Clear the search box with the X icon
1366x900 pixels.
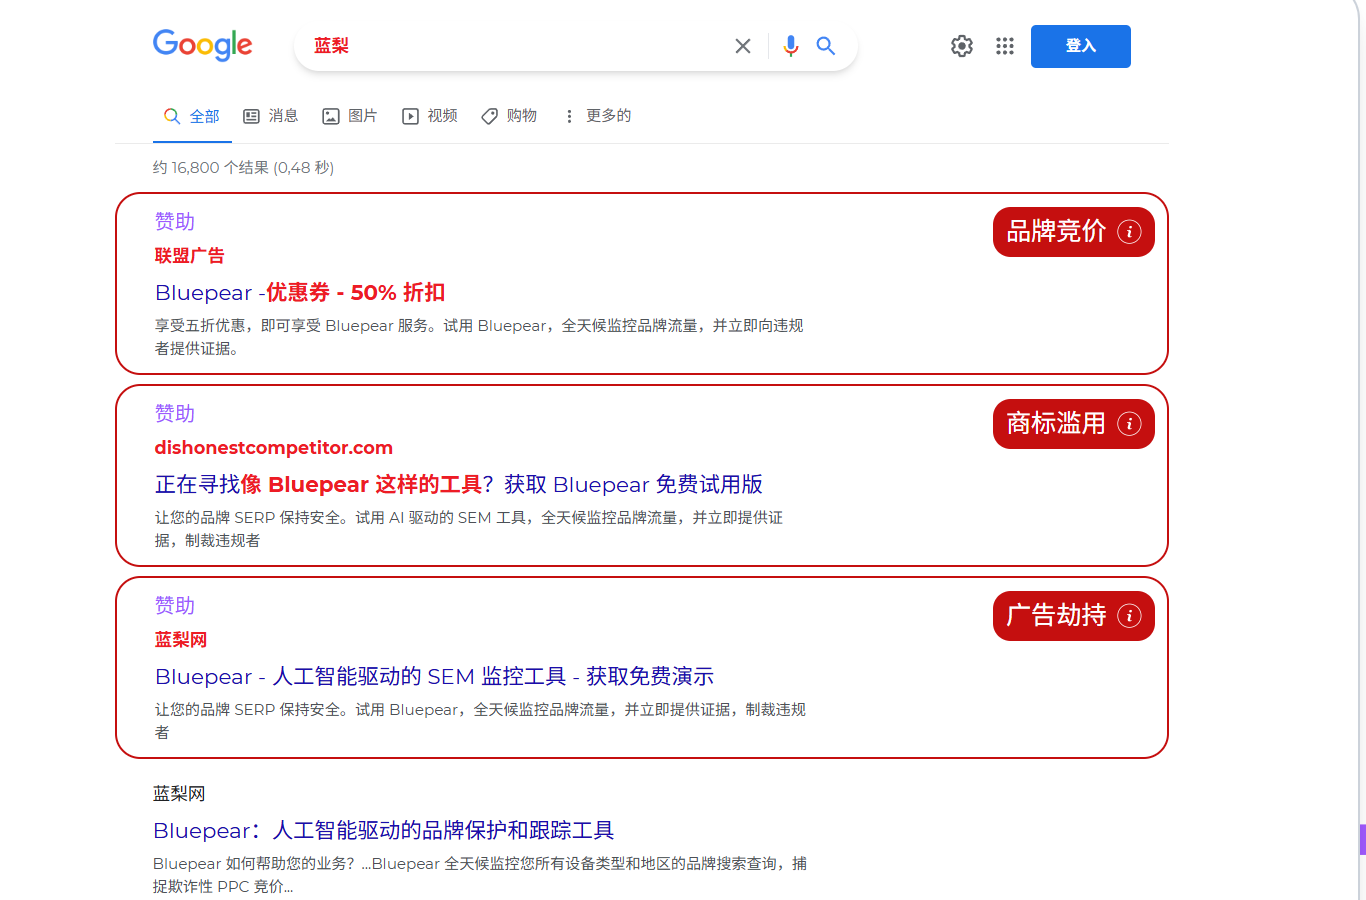(742, 46)
